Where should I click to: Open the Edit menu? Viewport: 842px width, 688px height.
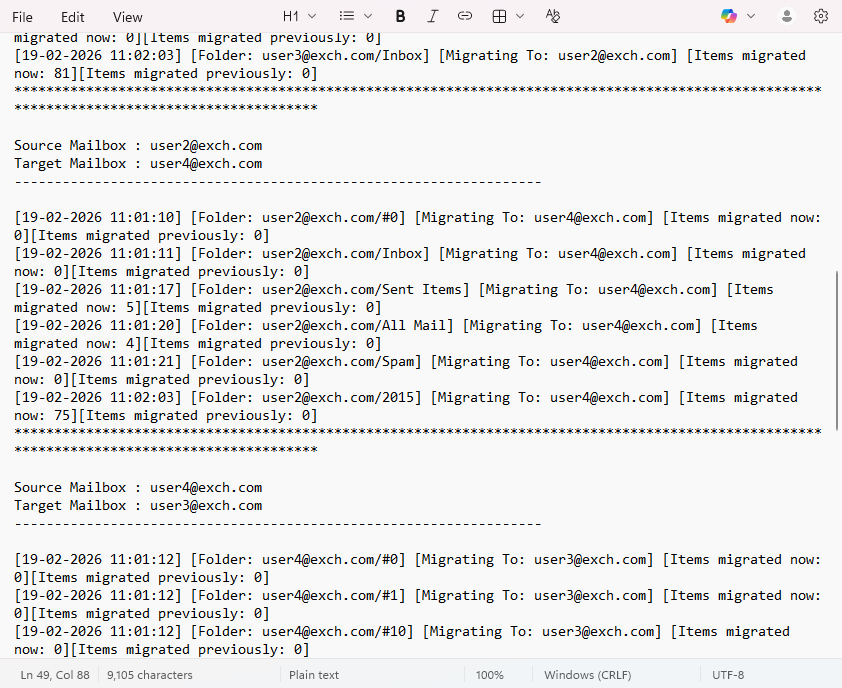point(72,17)
